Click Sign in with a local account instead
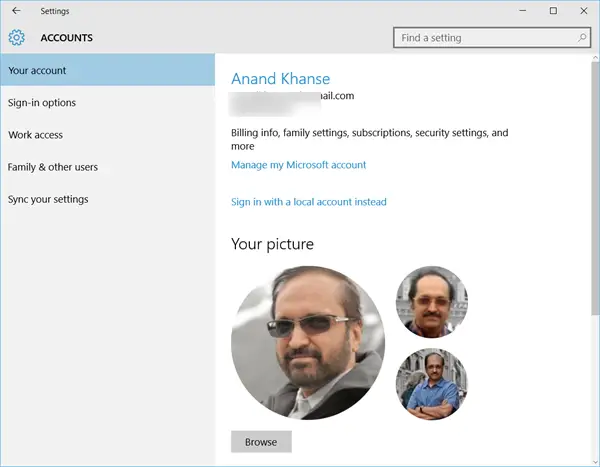Viewport: 600px width, 467px height. click(x=308, y=202)
